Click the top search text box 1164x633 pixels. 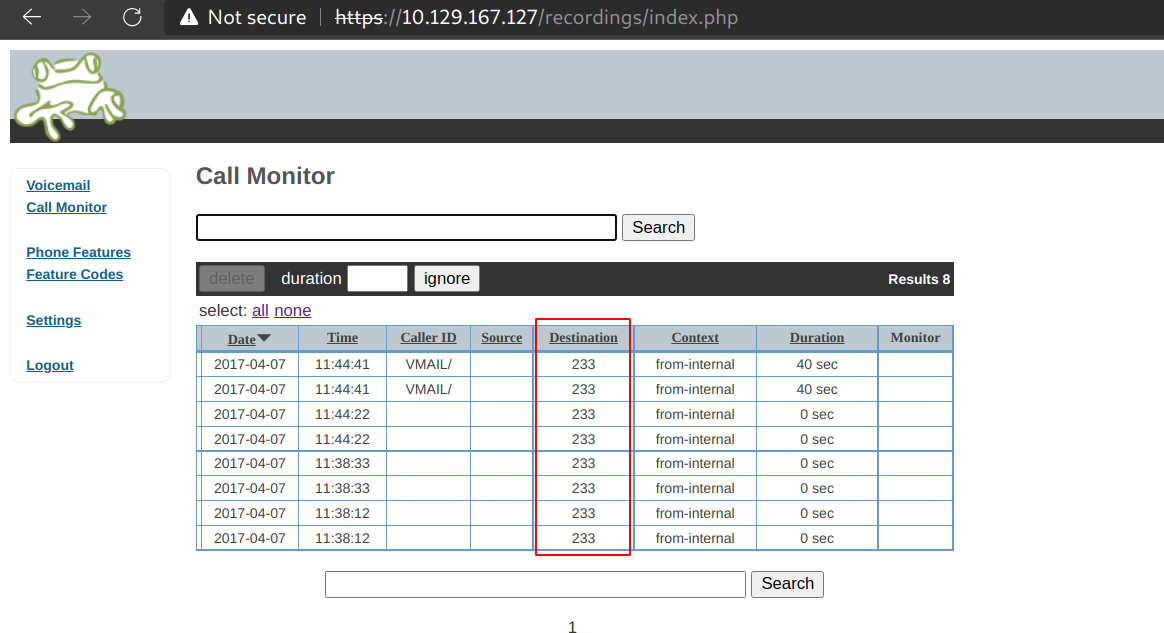(x=405, y=227)
